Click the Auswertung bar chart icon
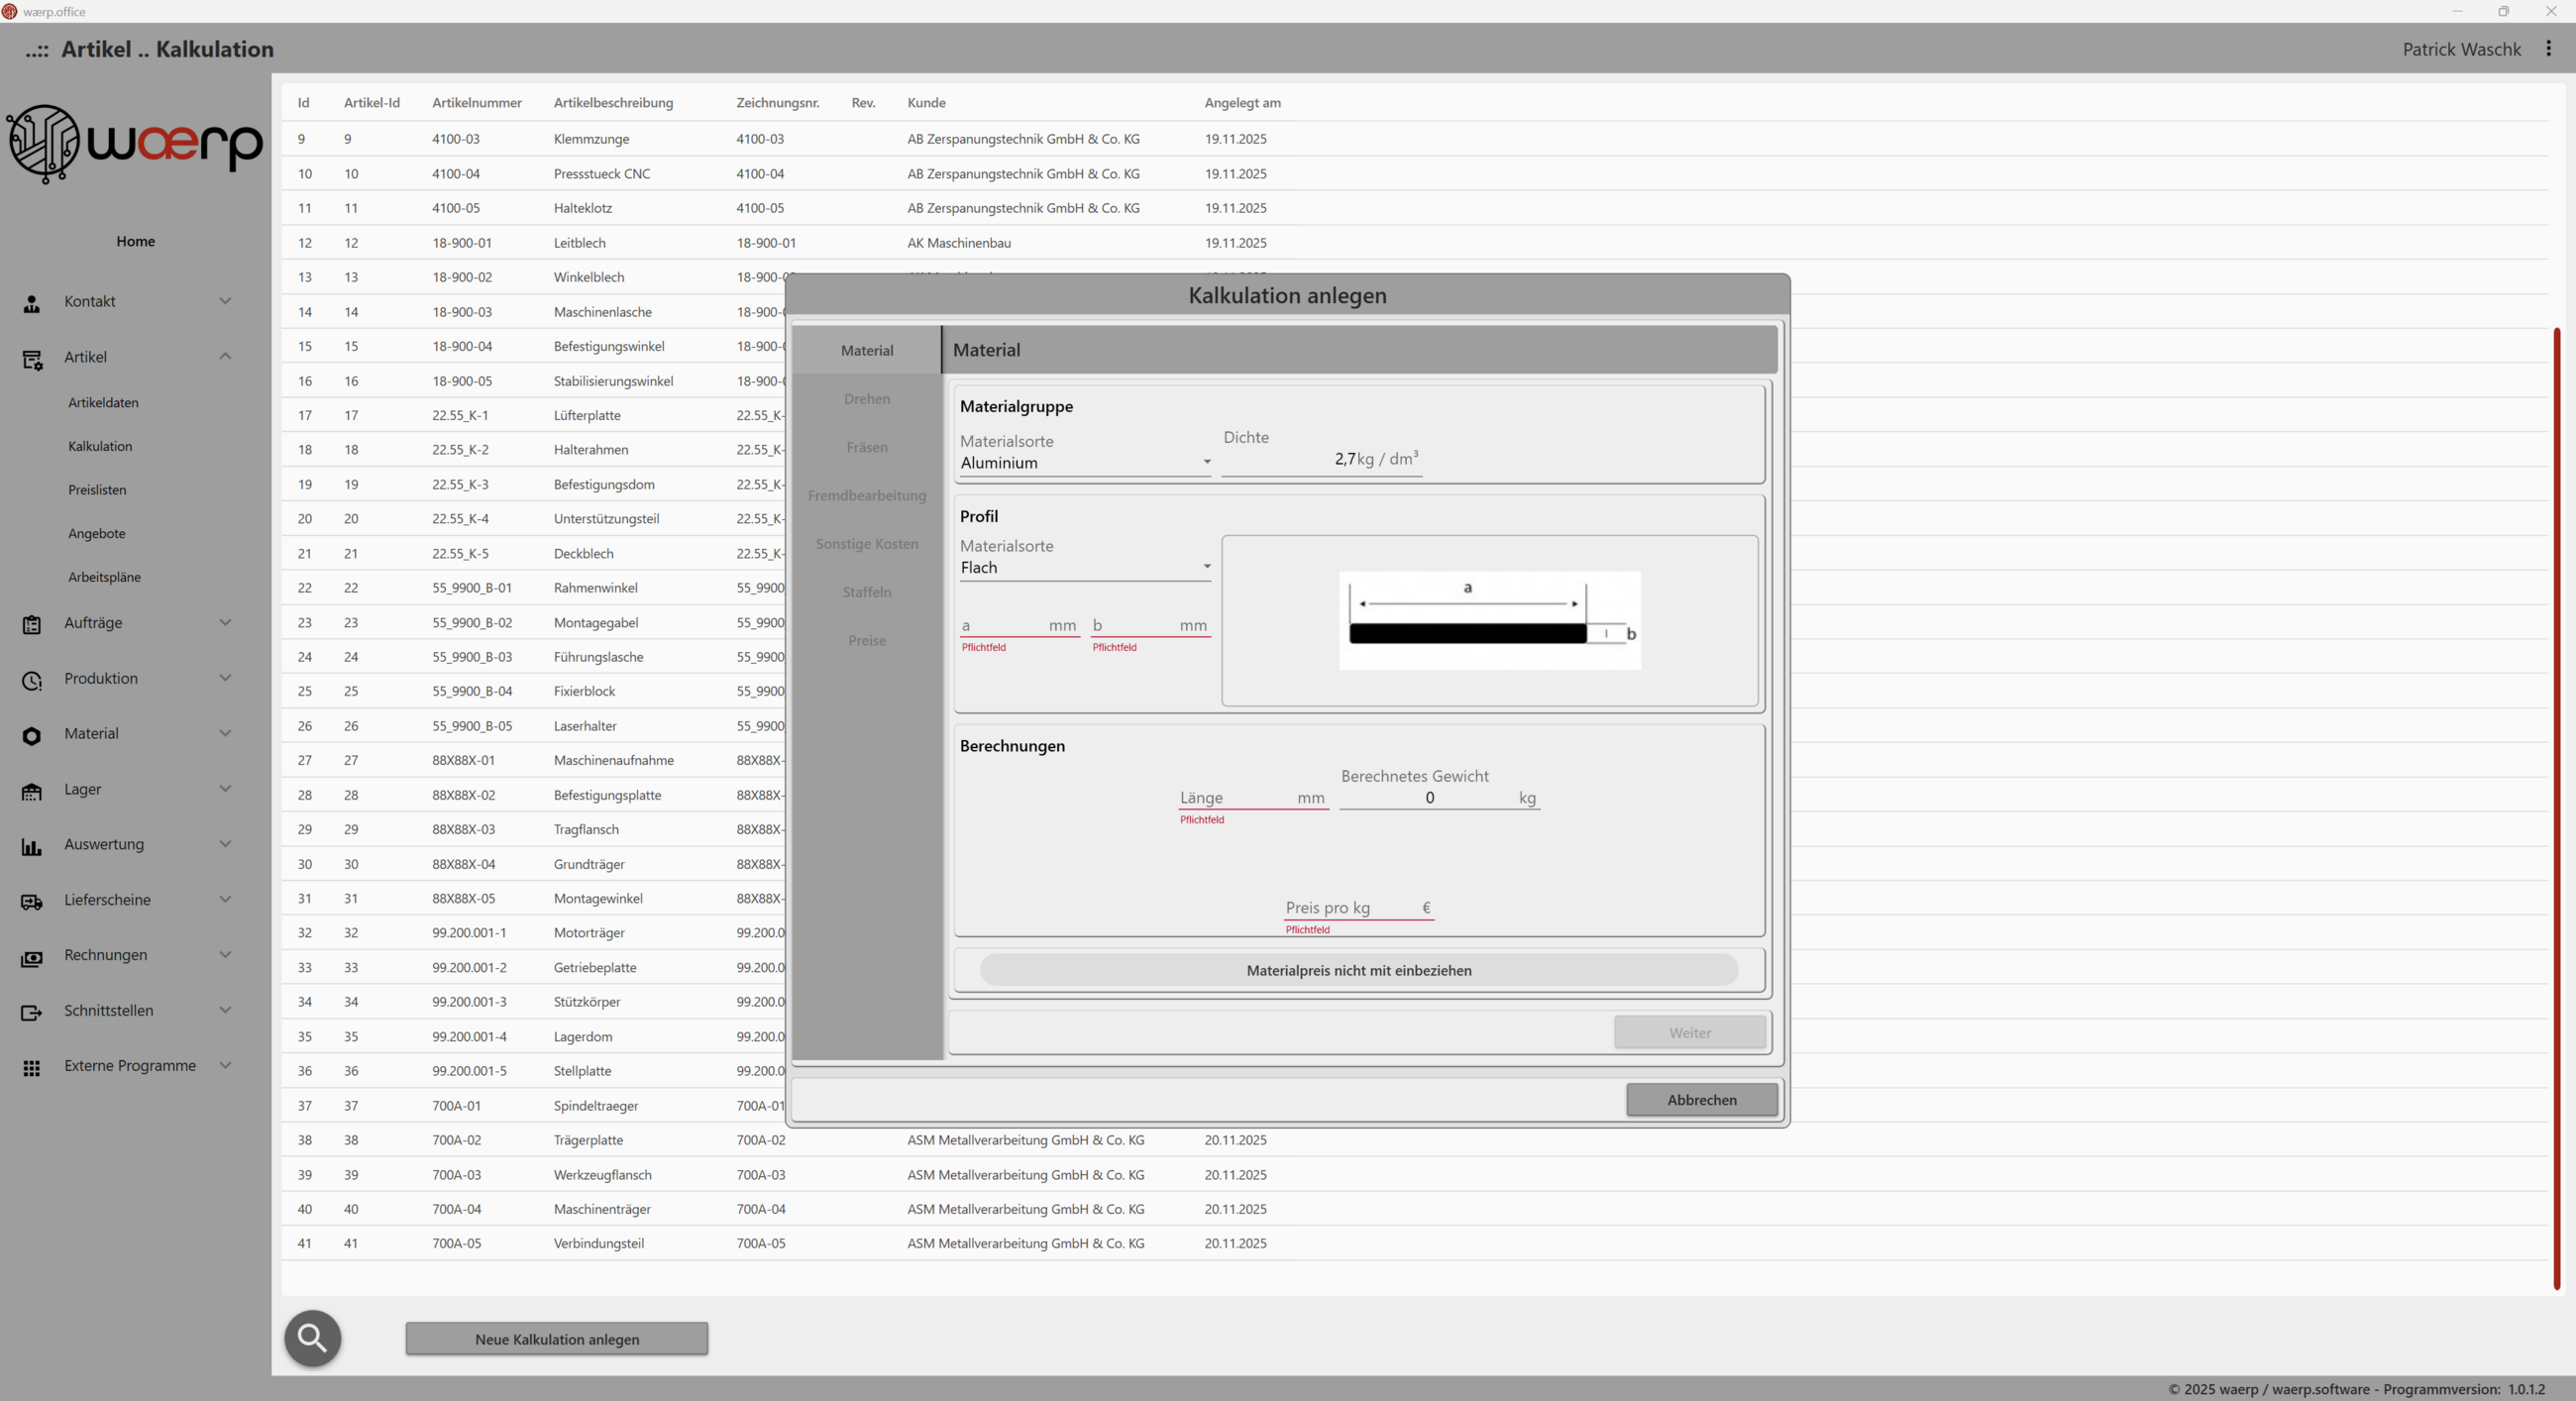Viewport: 2576px width, 1401px height. (32, 846)
